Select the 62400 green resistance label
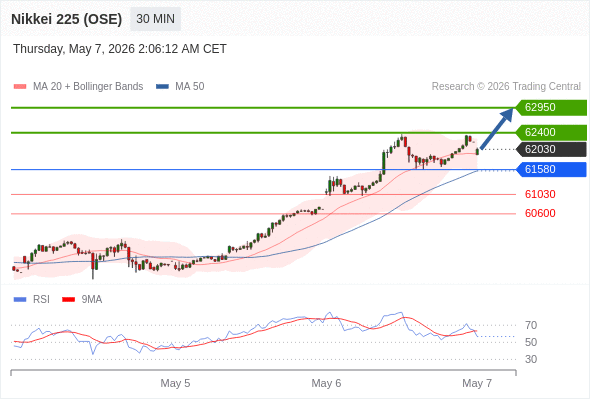The width and height of the screenshot is (590, 400). tap(551, 132)
